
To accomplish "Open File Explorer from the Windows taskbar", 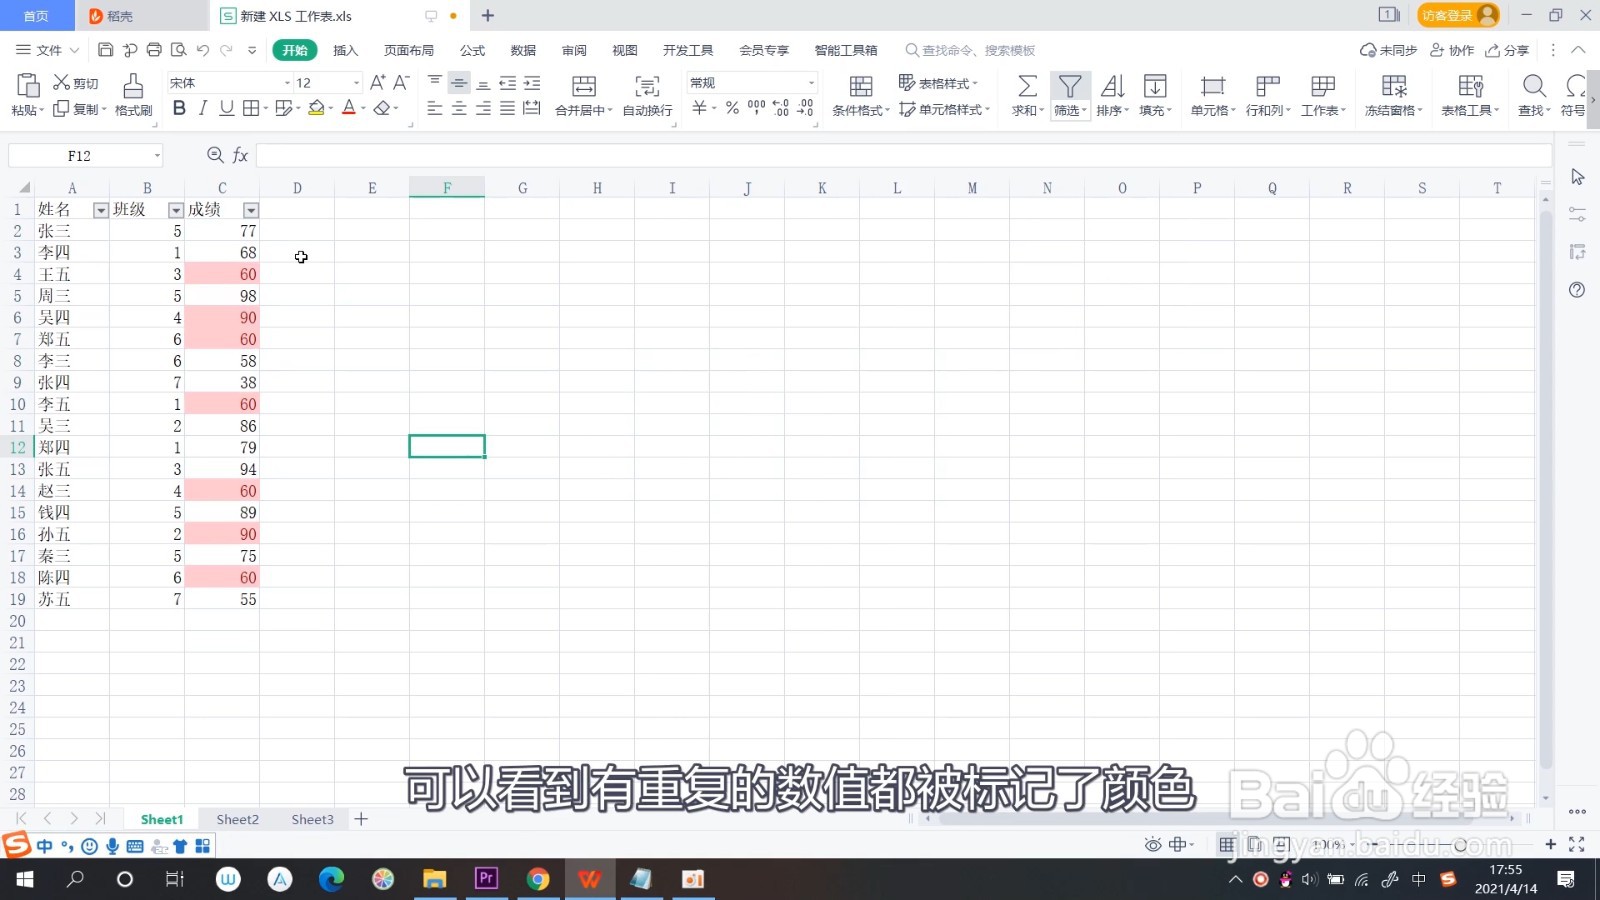I will (x=434, y=879).
